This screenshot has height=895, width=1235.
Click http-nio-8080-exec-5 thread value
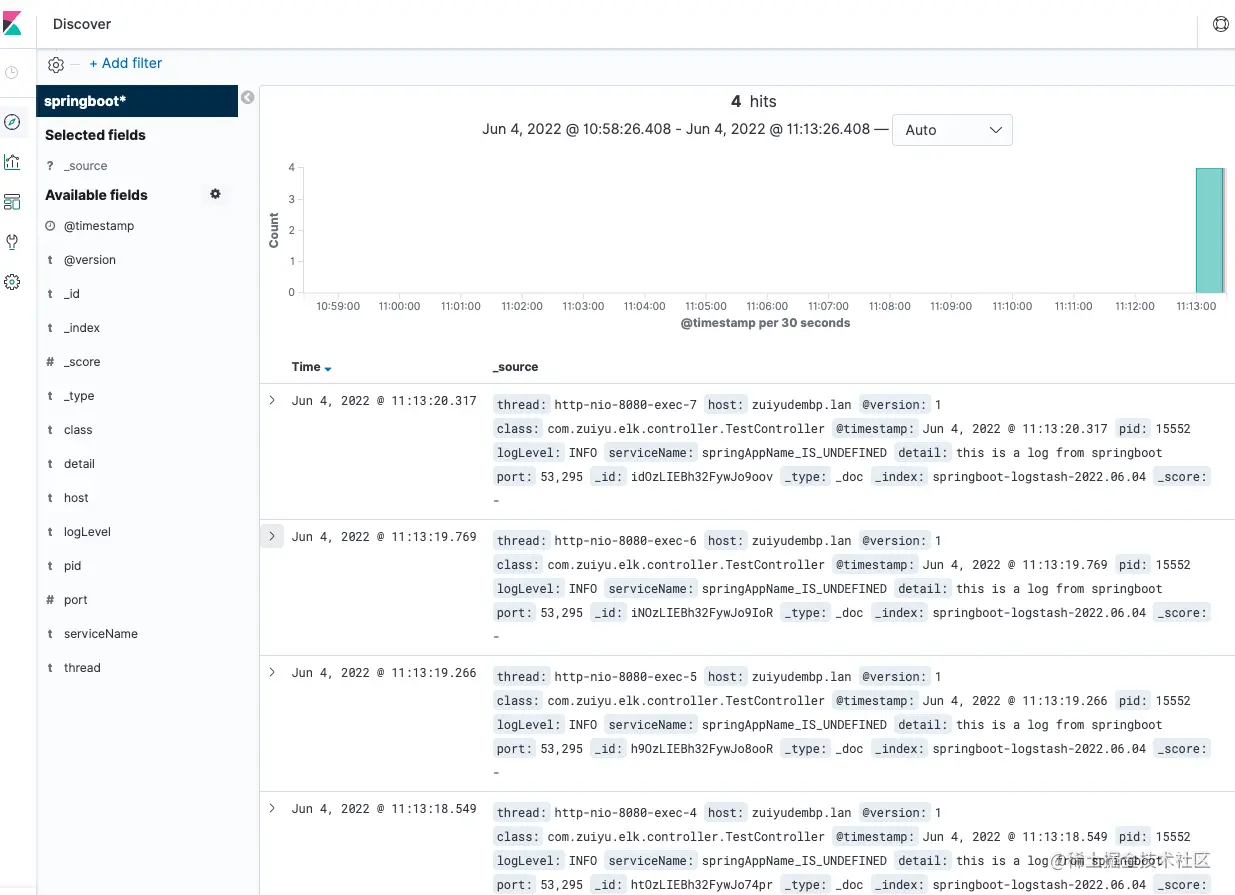pos(626,677)
